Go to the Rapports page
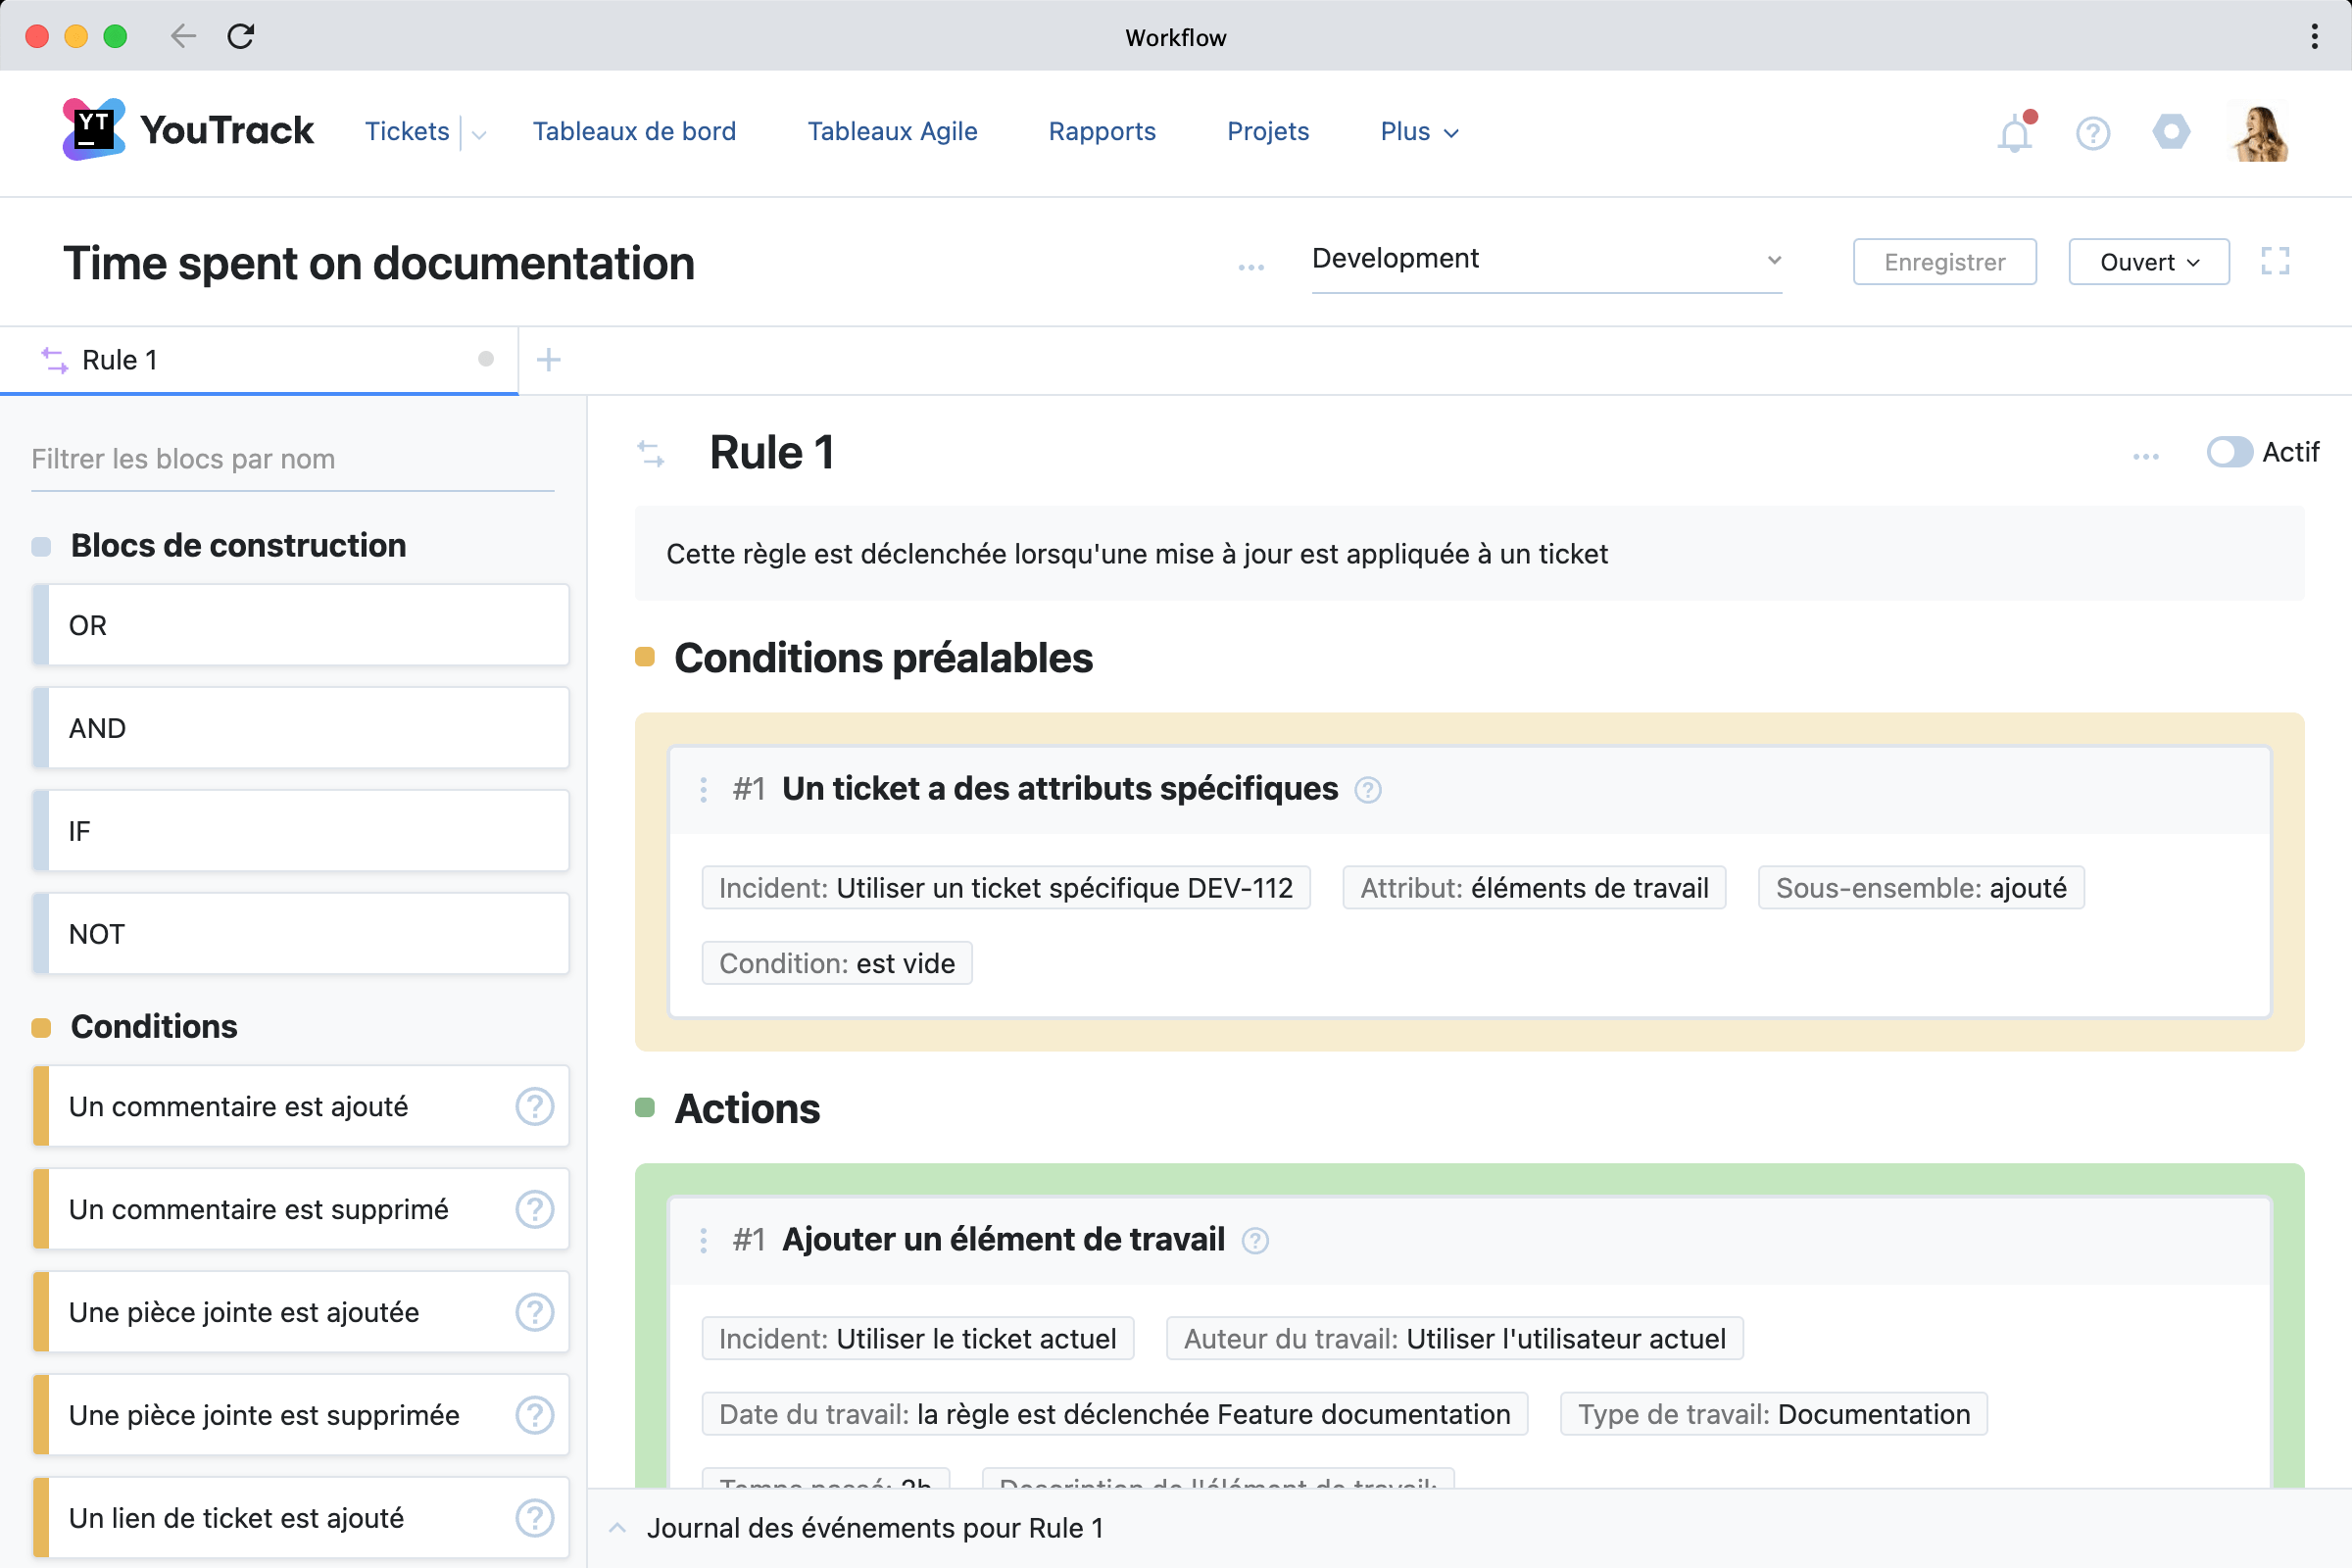Image resolution: width=2352 pixels, height=1568 pixels. [x=1101, y=131]
